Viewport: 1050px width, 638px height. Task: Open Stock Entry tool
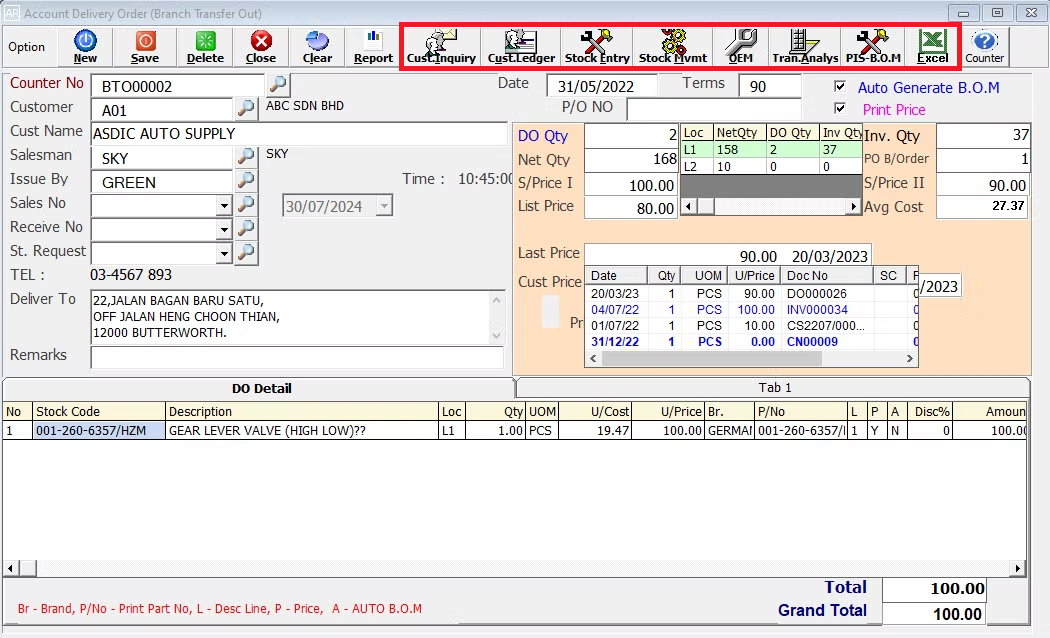click(597, 47)
